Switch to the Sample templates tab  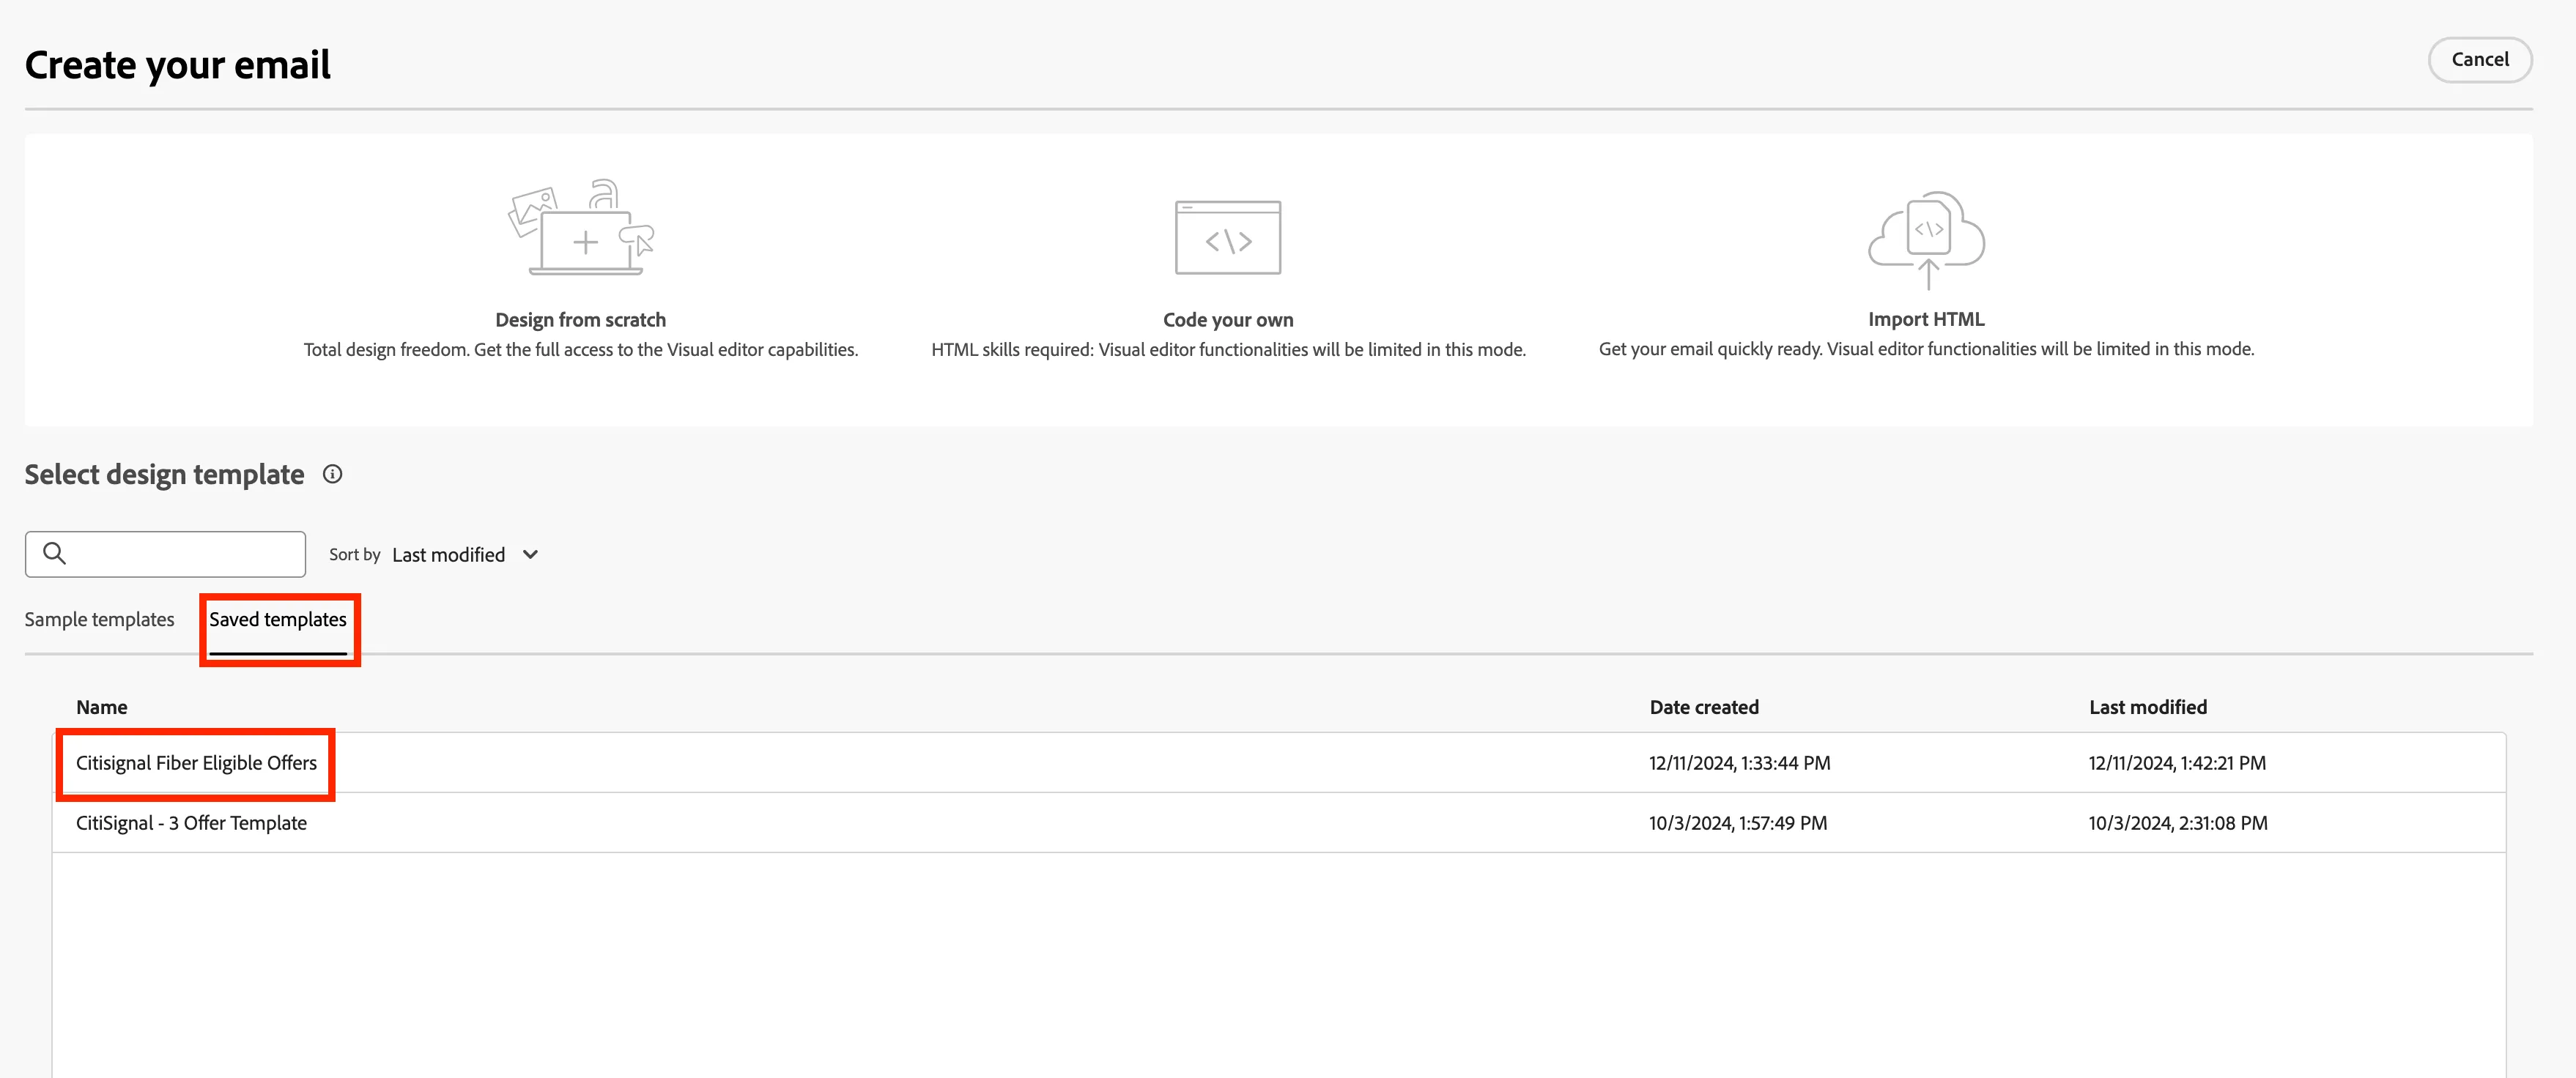(99, 619)
